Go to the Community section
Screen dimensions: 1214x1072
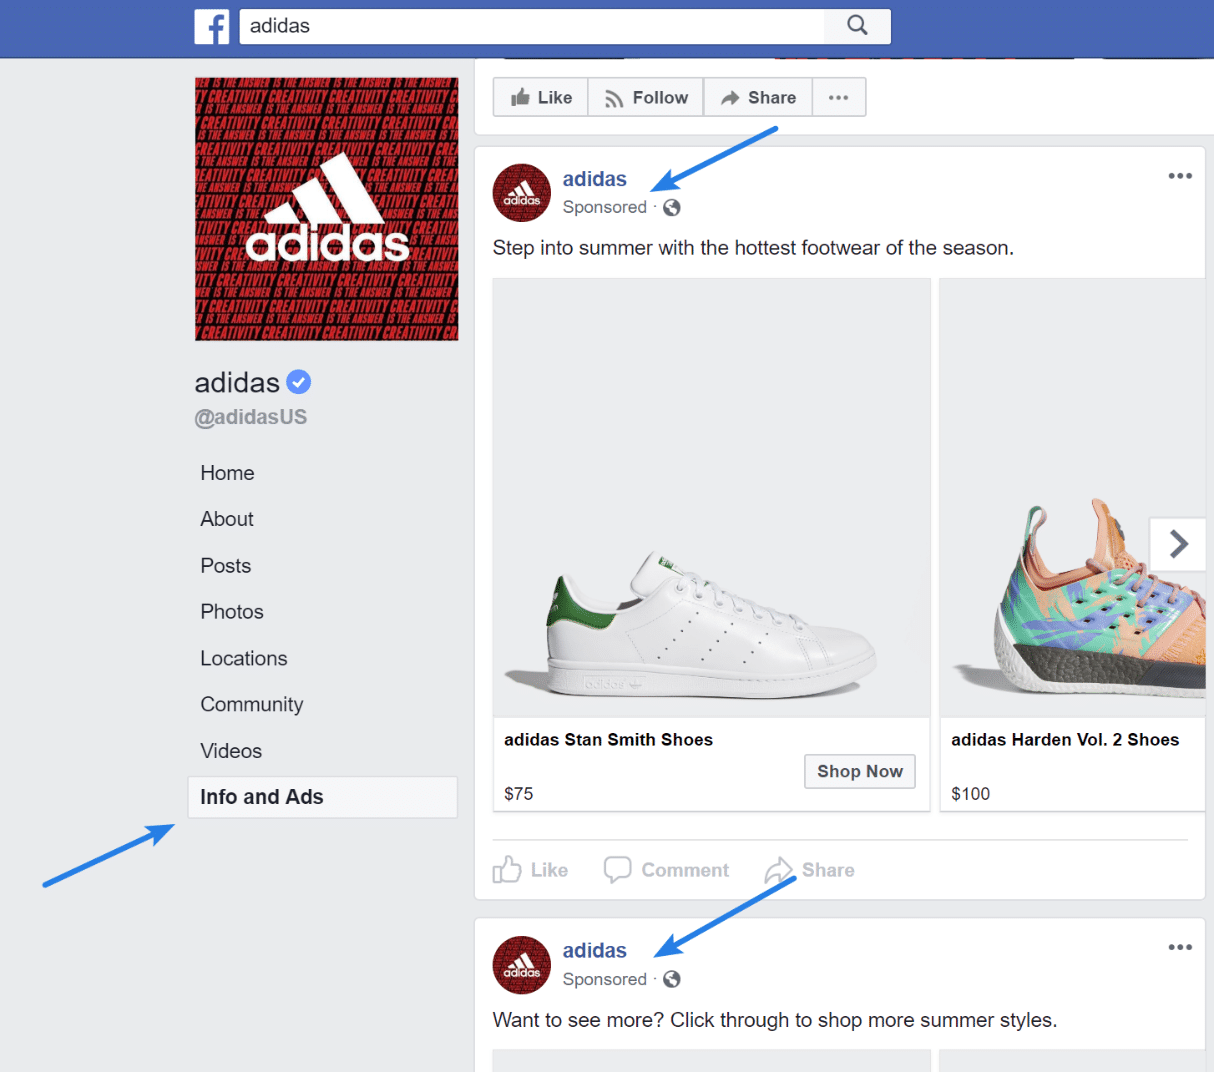pos(252,704)
